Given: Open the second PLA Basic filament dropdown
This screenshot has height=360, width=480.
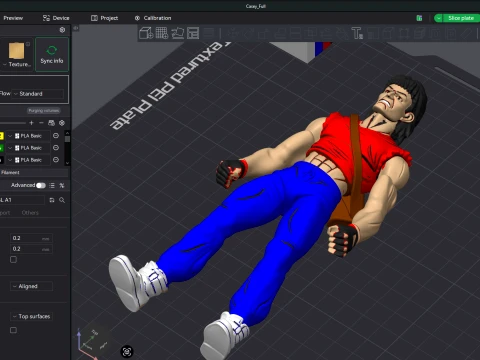Looking at the screenshot, I should click(28, 148).
